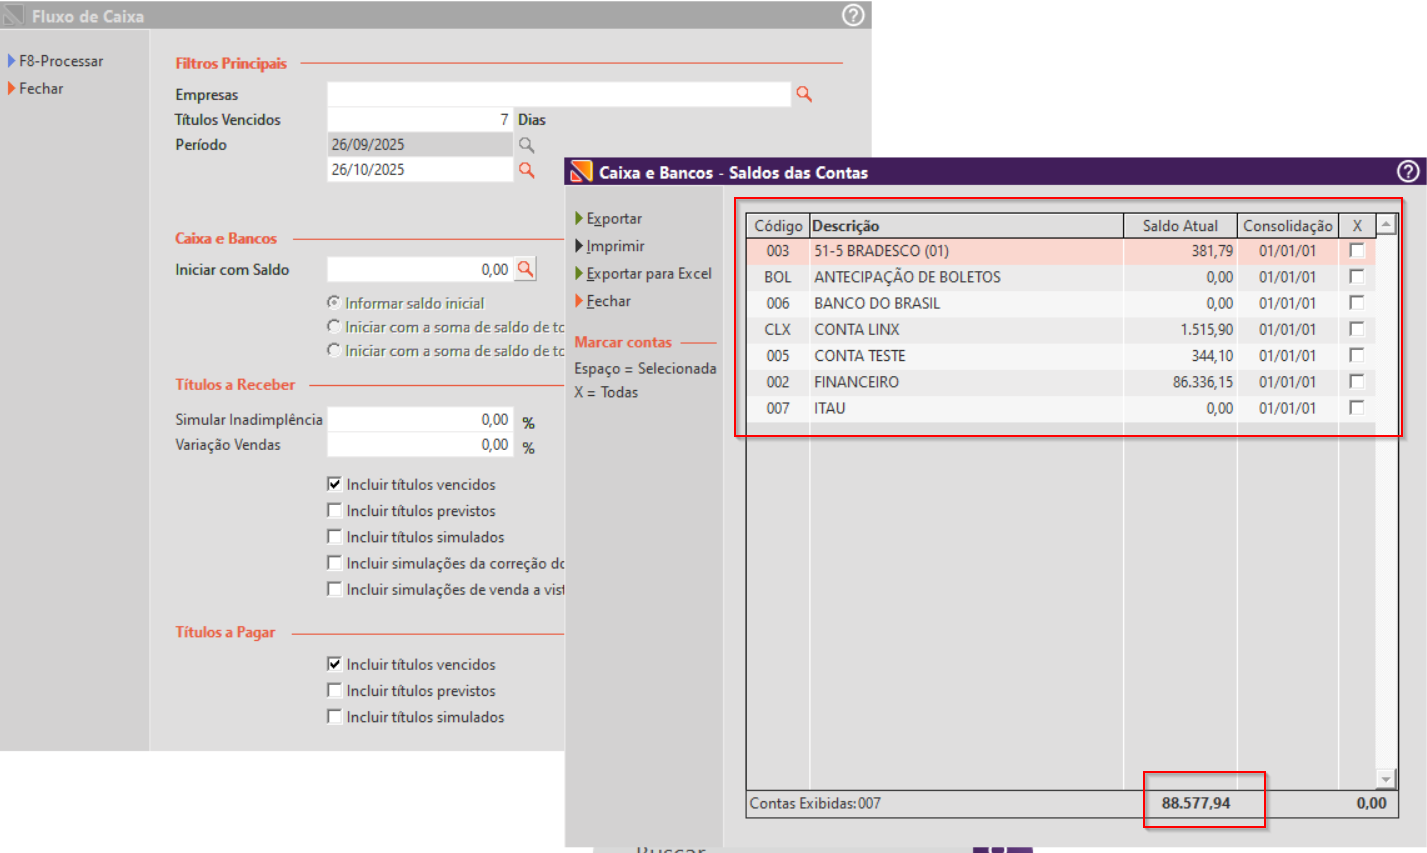This screenshot has width=1427, height=853.
Task: Sort accounts by the Código column header
Action: point(778,226)
